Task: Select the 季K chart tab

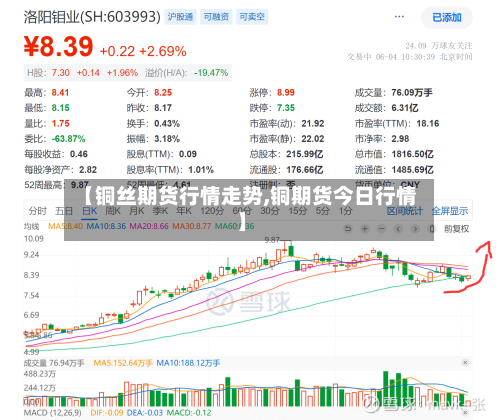Action: (160, 211)
